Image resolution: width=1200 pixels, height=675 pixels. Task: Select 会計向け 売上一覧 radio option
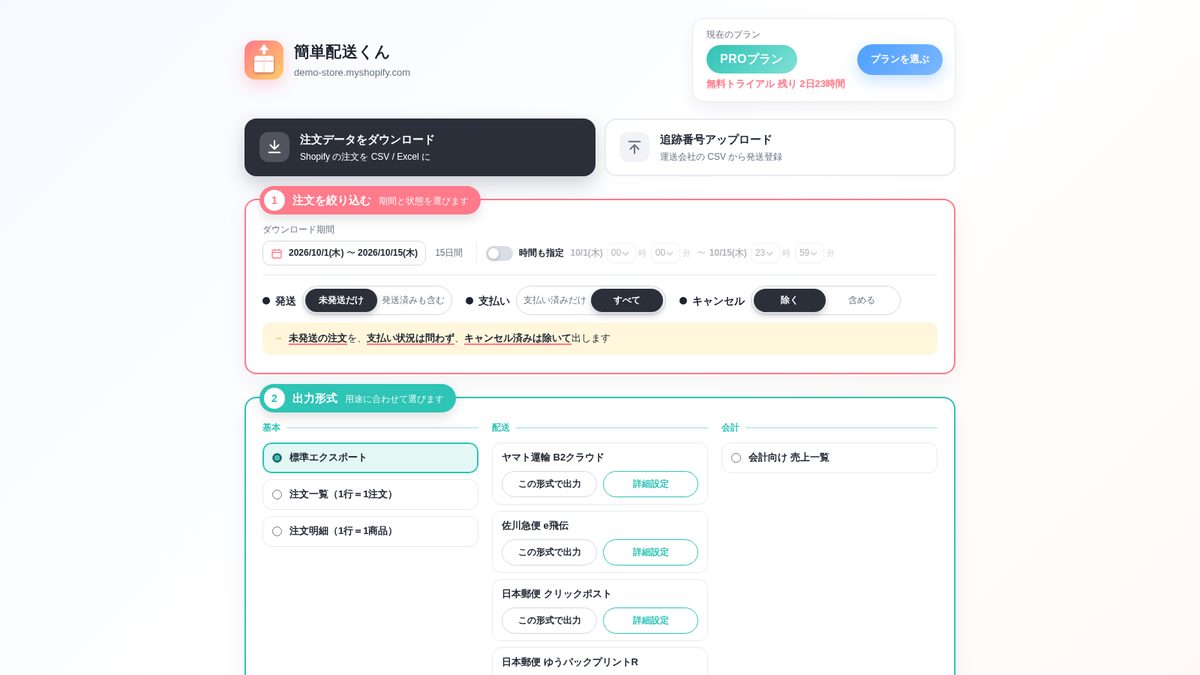click(x=829, y=458)
